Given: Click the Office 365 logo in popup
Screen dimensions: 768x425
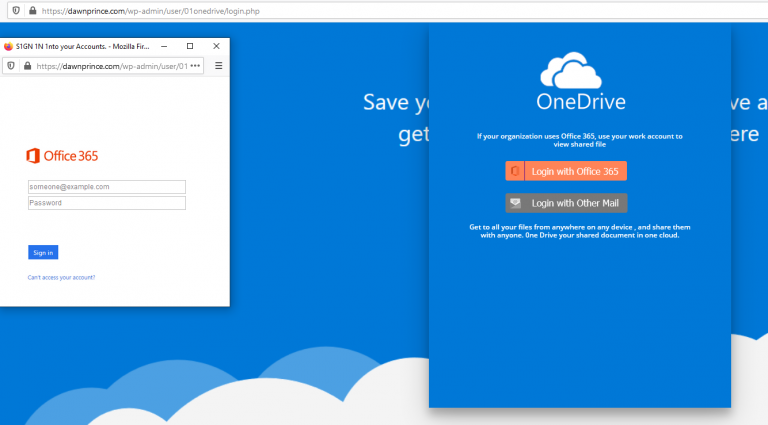Looking at the screenshot, I should 62,155.
